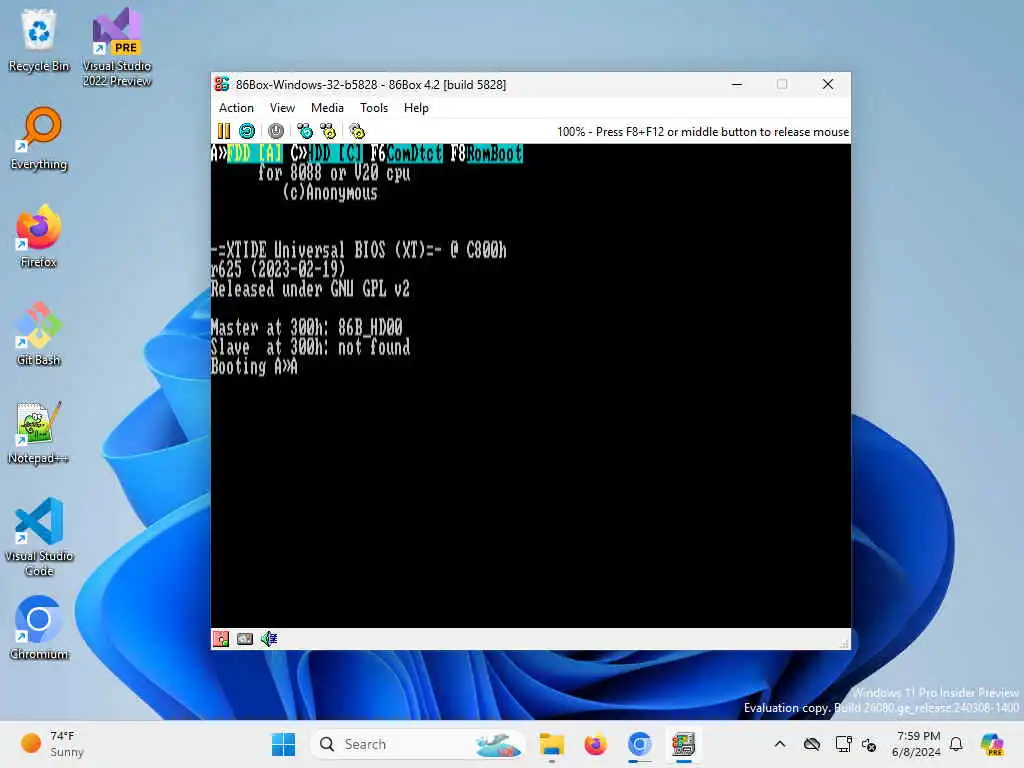
Task: Click the 'ComDtct' F6 option text
Action: coord(415,154)
